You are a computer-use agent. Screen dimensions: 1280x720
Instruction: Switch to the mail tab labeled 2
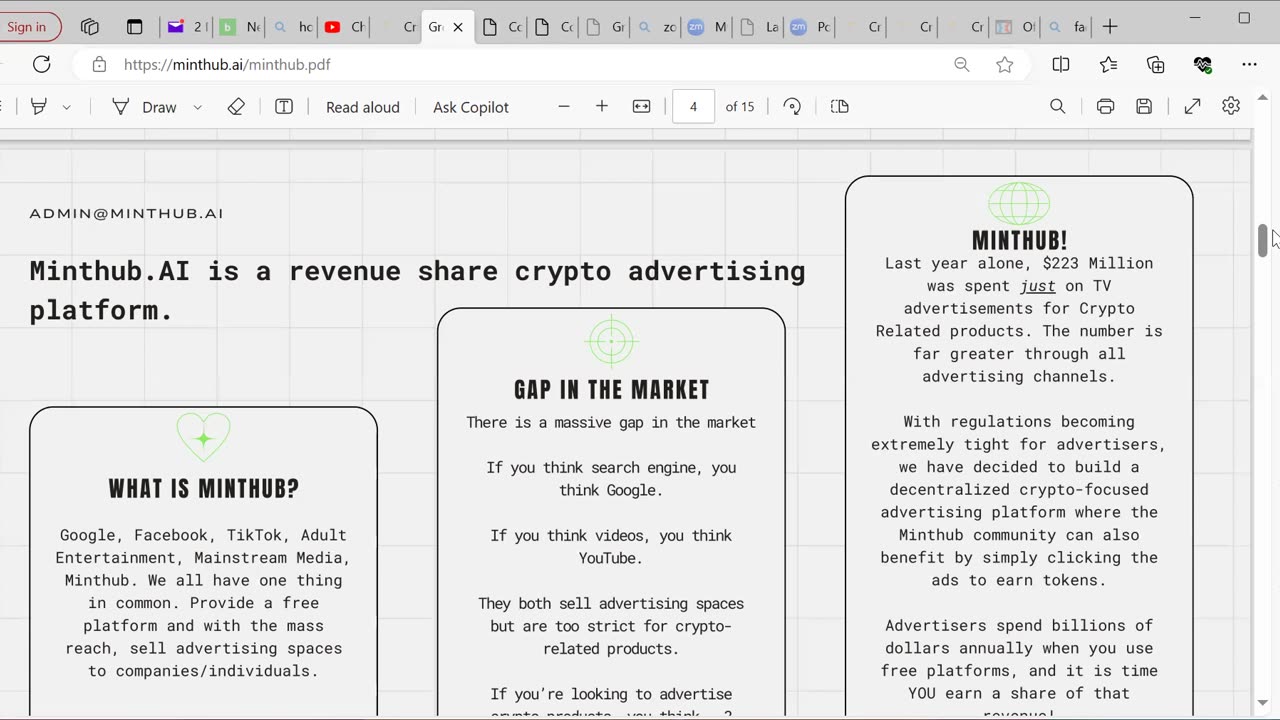point(186,27)
